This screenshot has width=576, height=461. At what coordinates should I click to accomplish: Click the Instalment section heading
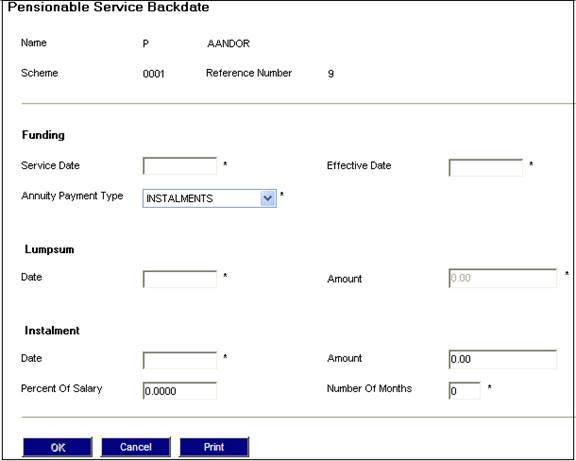coord(52,331)
